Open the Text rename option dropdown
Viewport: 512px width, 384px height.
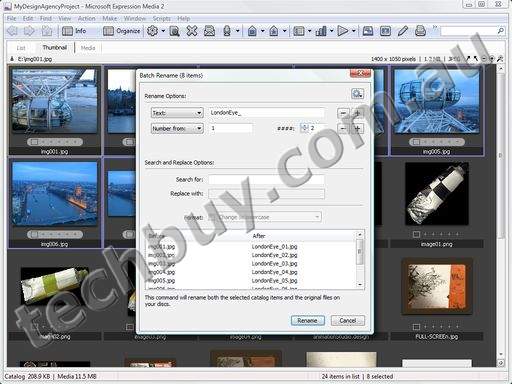[x=177, y=113]
